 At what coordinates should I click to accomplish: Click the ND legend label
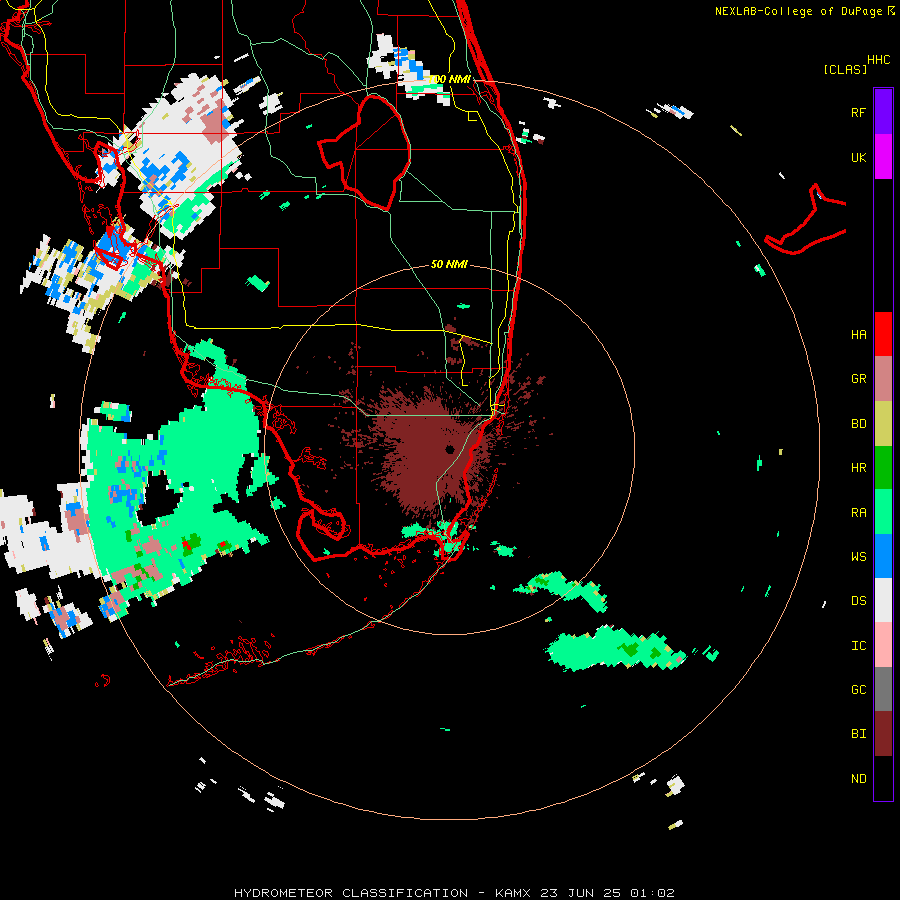(858, 779)
